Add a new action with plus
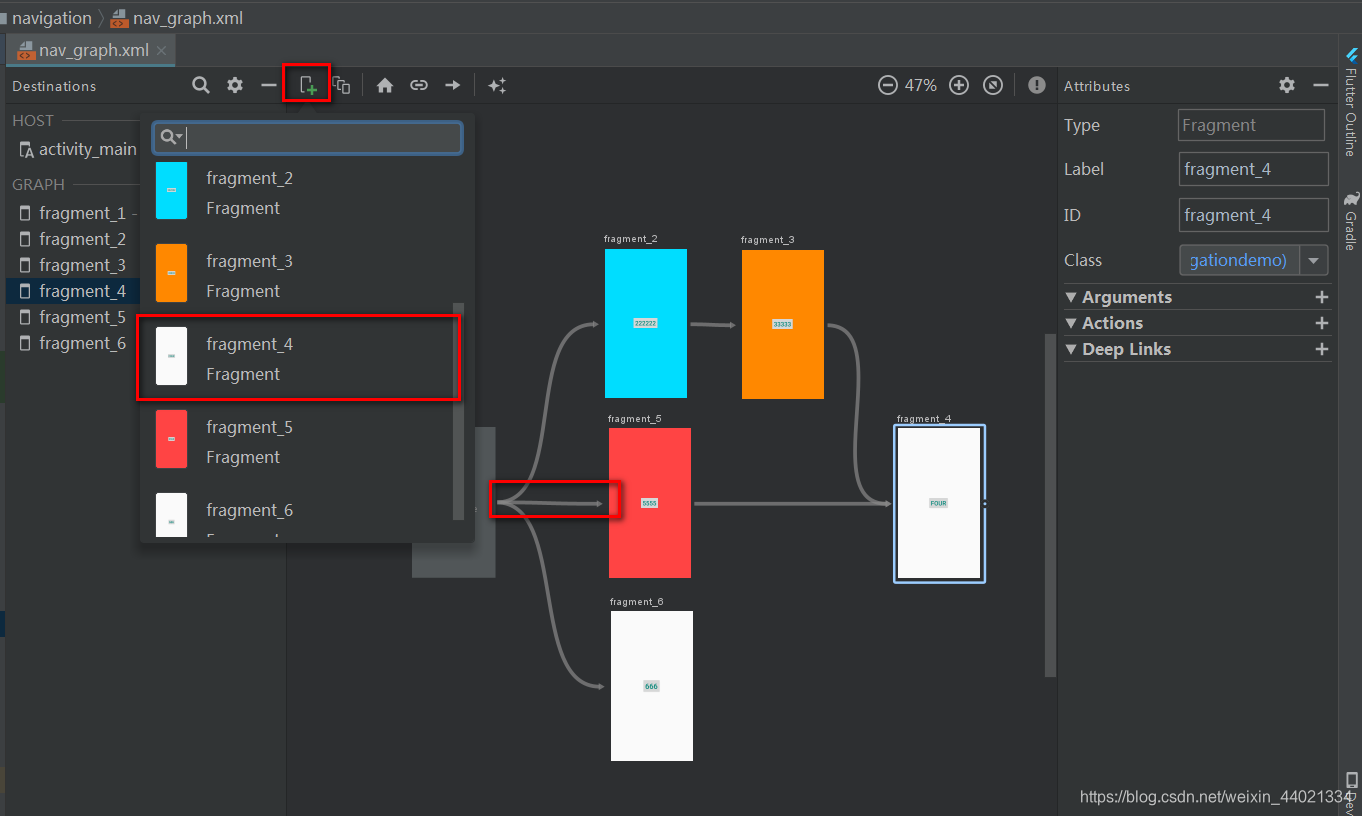Image resolution: width=1362 pixels, height=816 pixels. 1322,323
